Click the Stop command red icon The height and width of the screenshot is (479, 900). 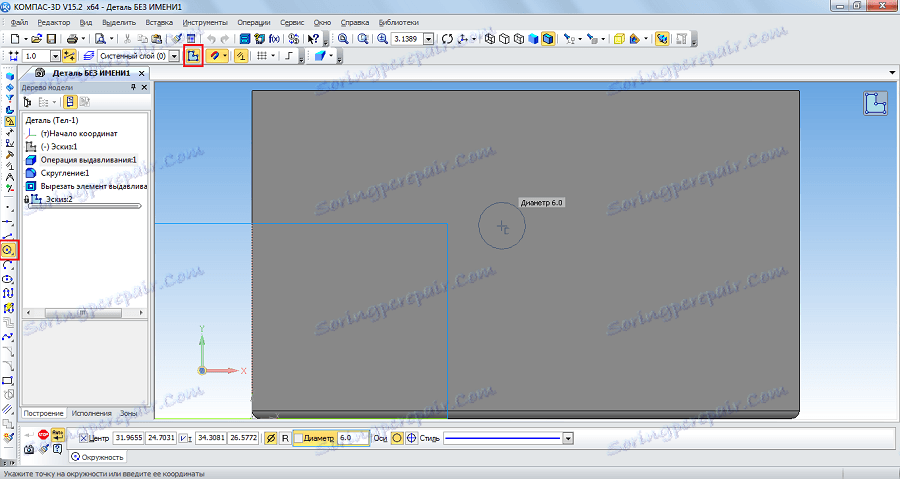43,435
